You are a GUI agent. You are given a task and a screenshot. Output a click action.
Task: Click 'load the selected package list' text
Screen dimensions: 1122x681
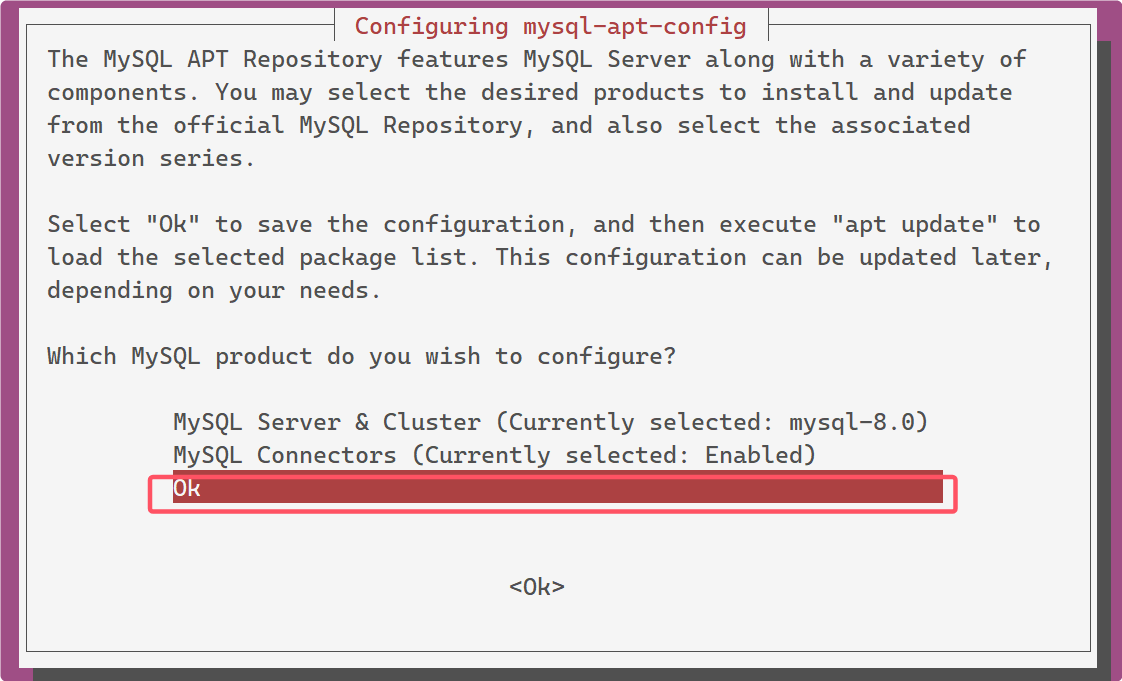coord(256,258)
